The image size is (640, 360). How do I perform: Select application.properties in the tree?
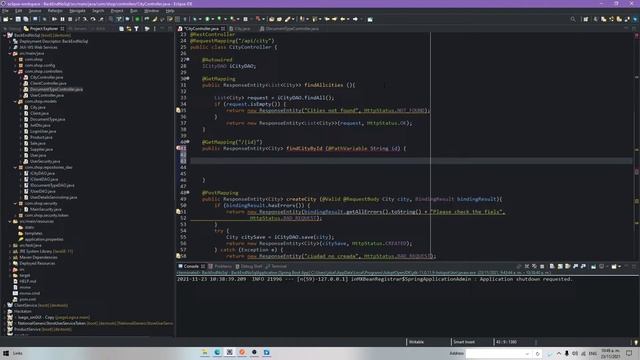click(44, 239)
